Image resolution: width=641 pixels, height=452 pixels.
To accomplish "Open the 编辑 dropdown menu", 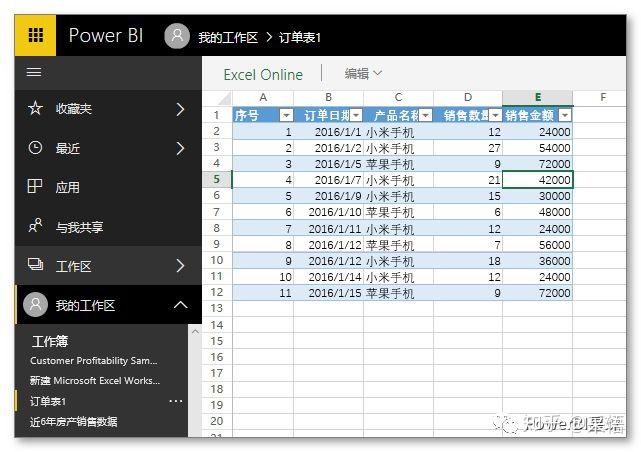I will [363, 74].
